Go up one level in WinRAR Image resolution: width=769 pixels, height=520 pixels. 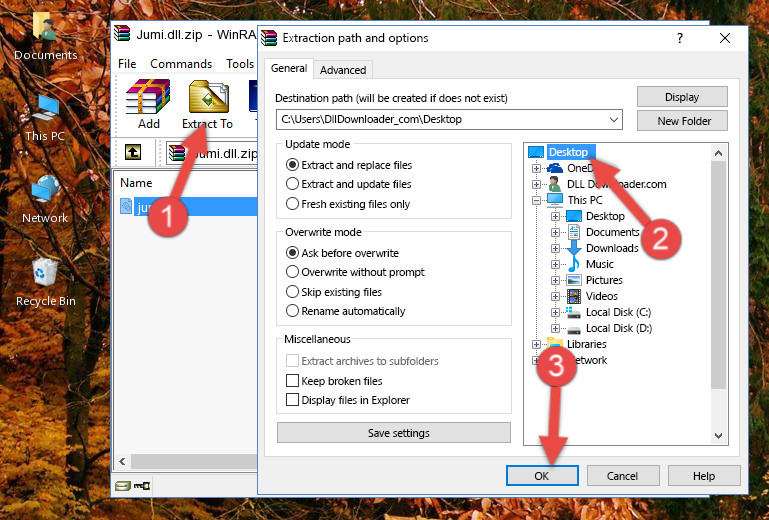tap(133, 153)
